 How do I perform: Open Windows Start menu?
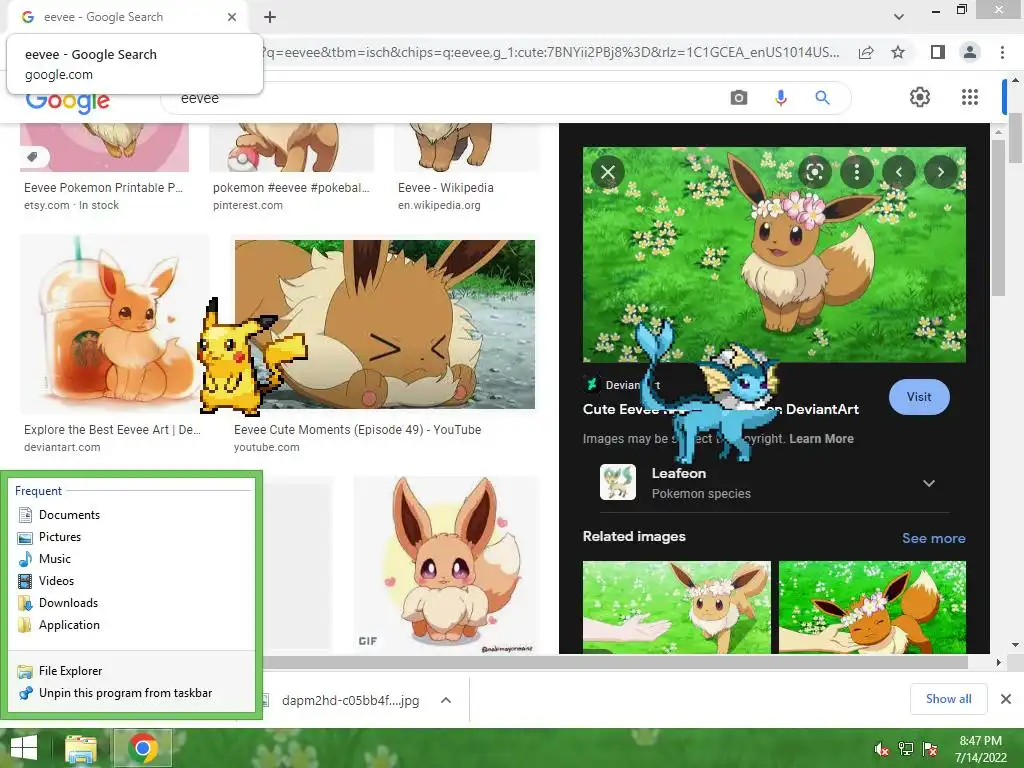[x=24, y=748]
